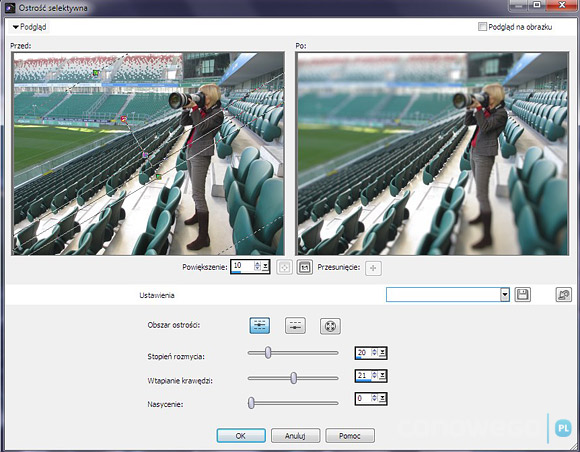Screen dimensions: 580x452
Task: Select the planar focus area mode icon
Action: (260, 325)
